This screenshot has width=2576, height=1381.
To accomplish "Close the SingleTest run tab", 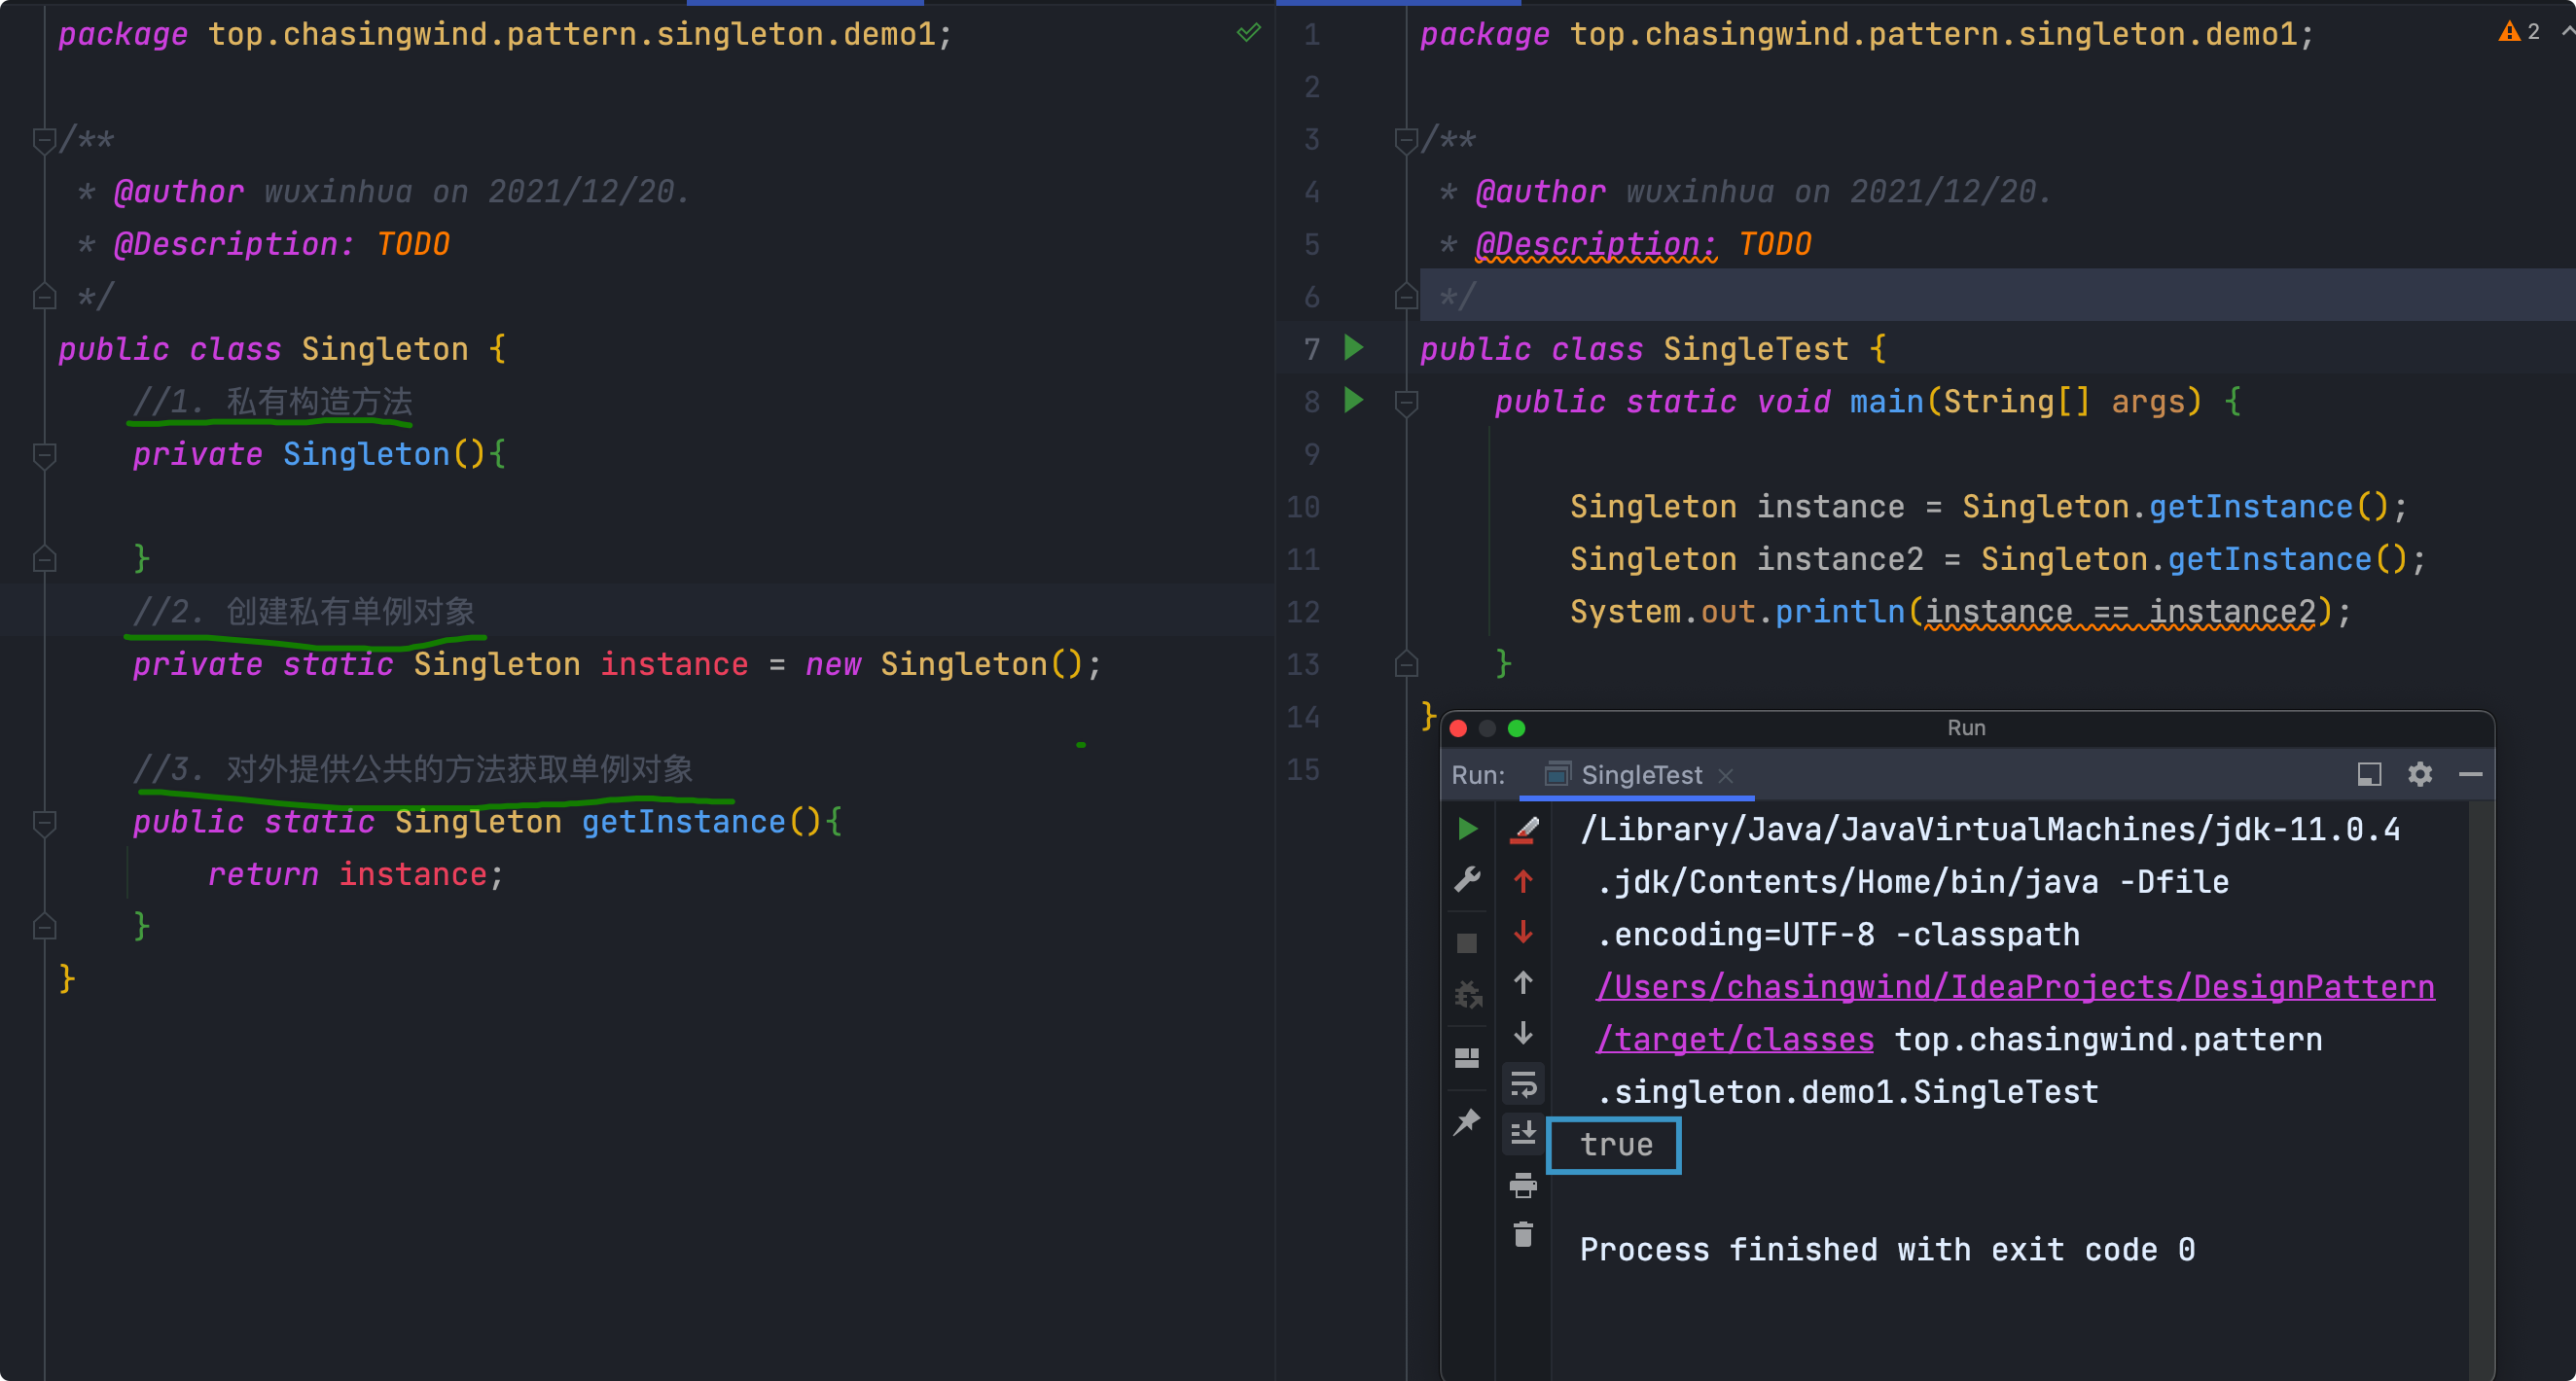I will click(x=1725, y=776).
